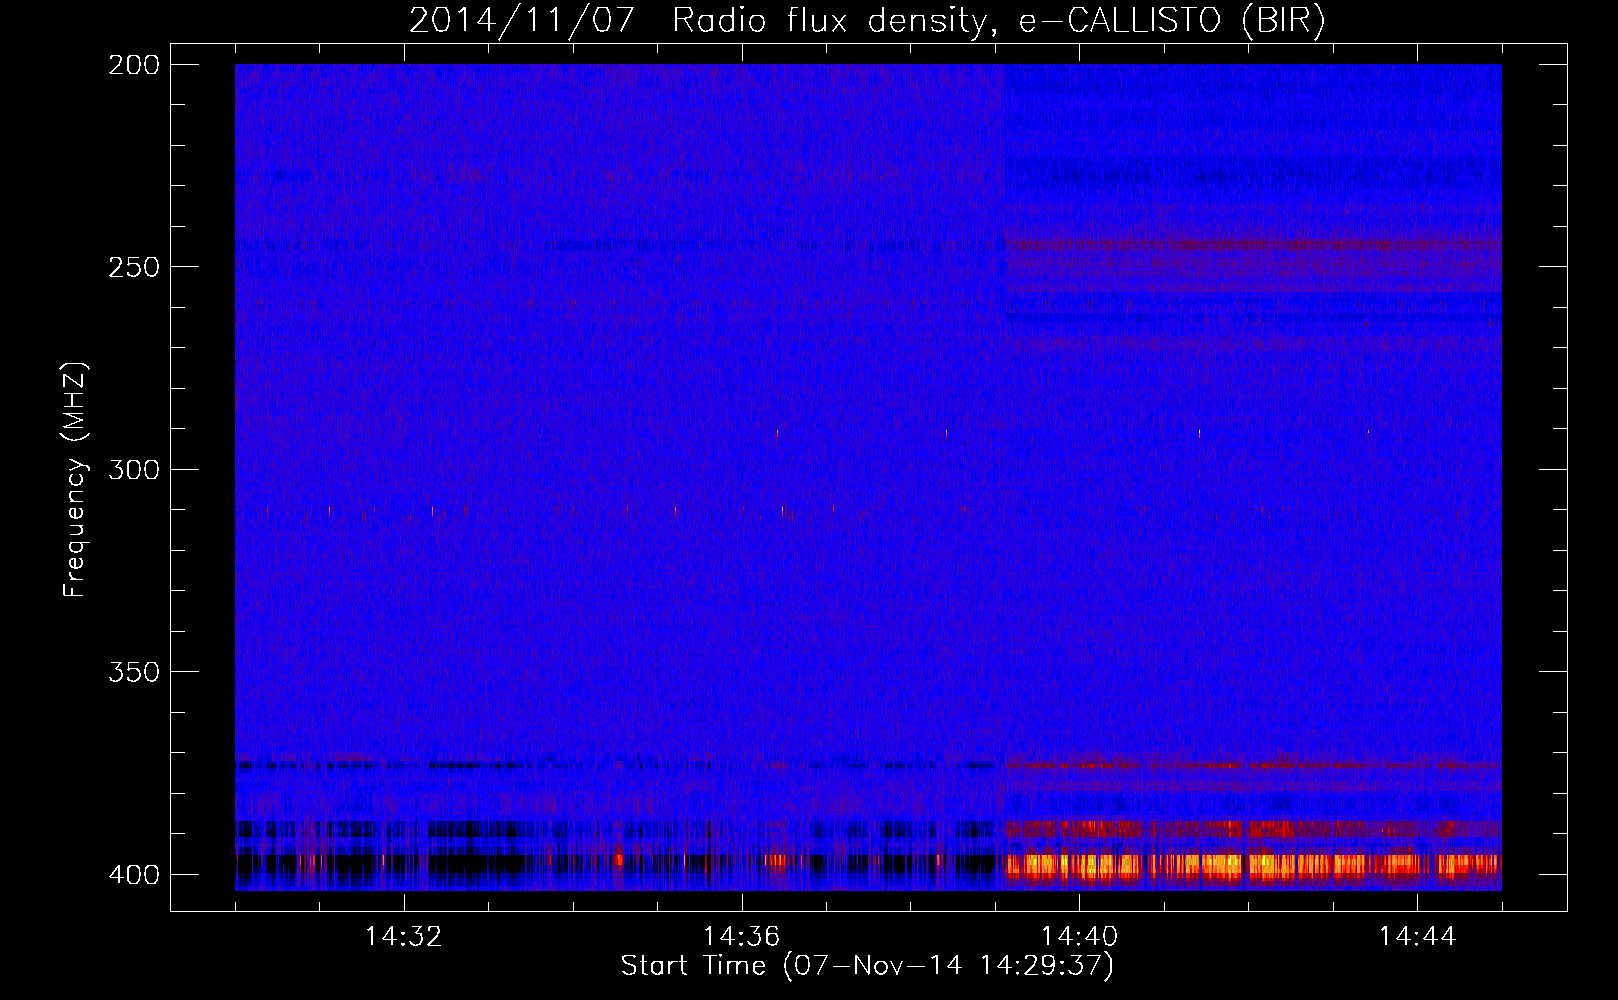Click the 250 frequency tick label
Screen dimensions: 1618x1000
click(x=133, y=267)
